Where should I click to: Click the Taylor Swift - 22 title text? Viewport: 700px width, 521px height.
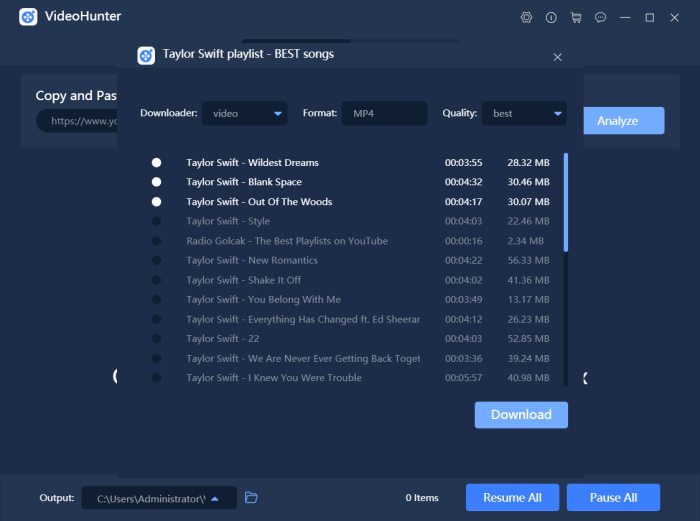coord(222,338)
